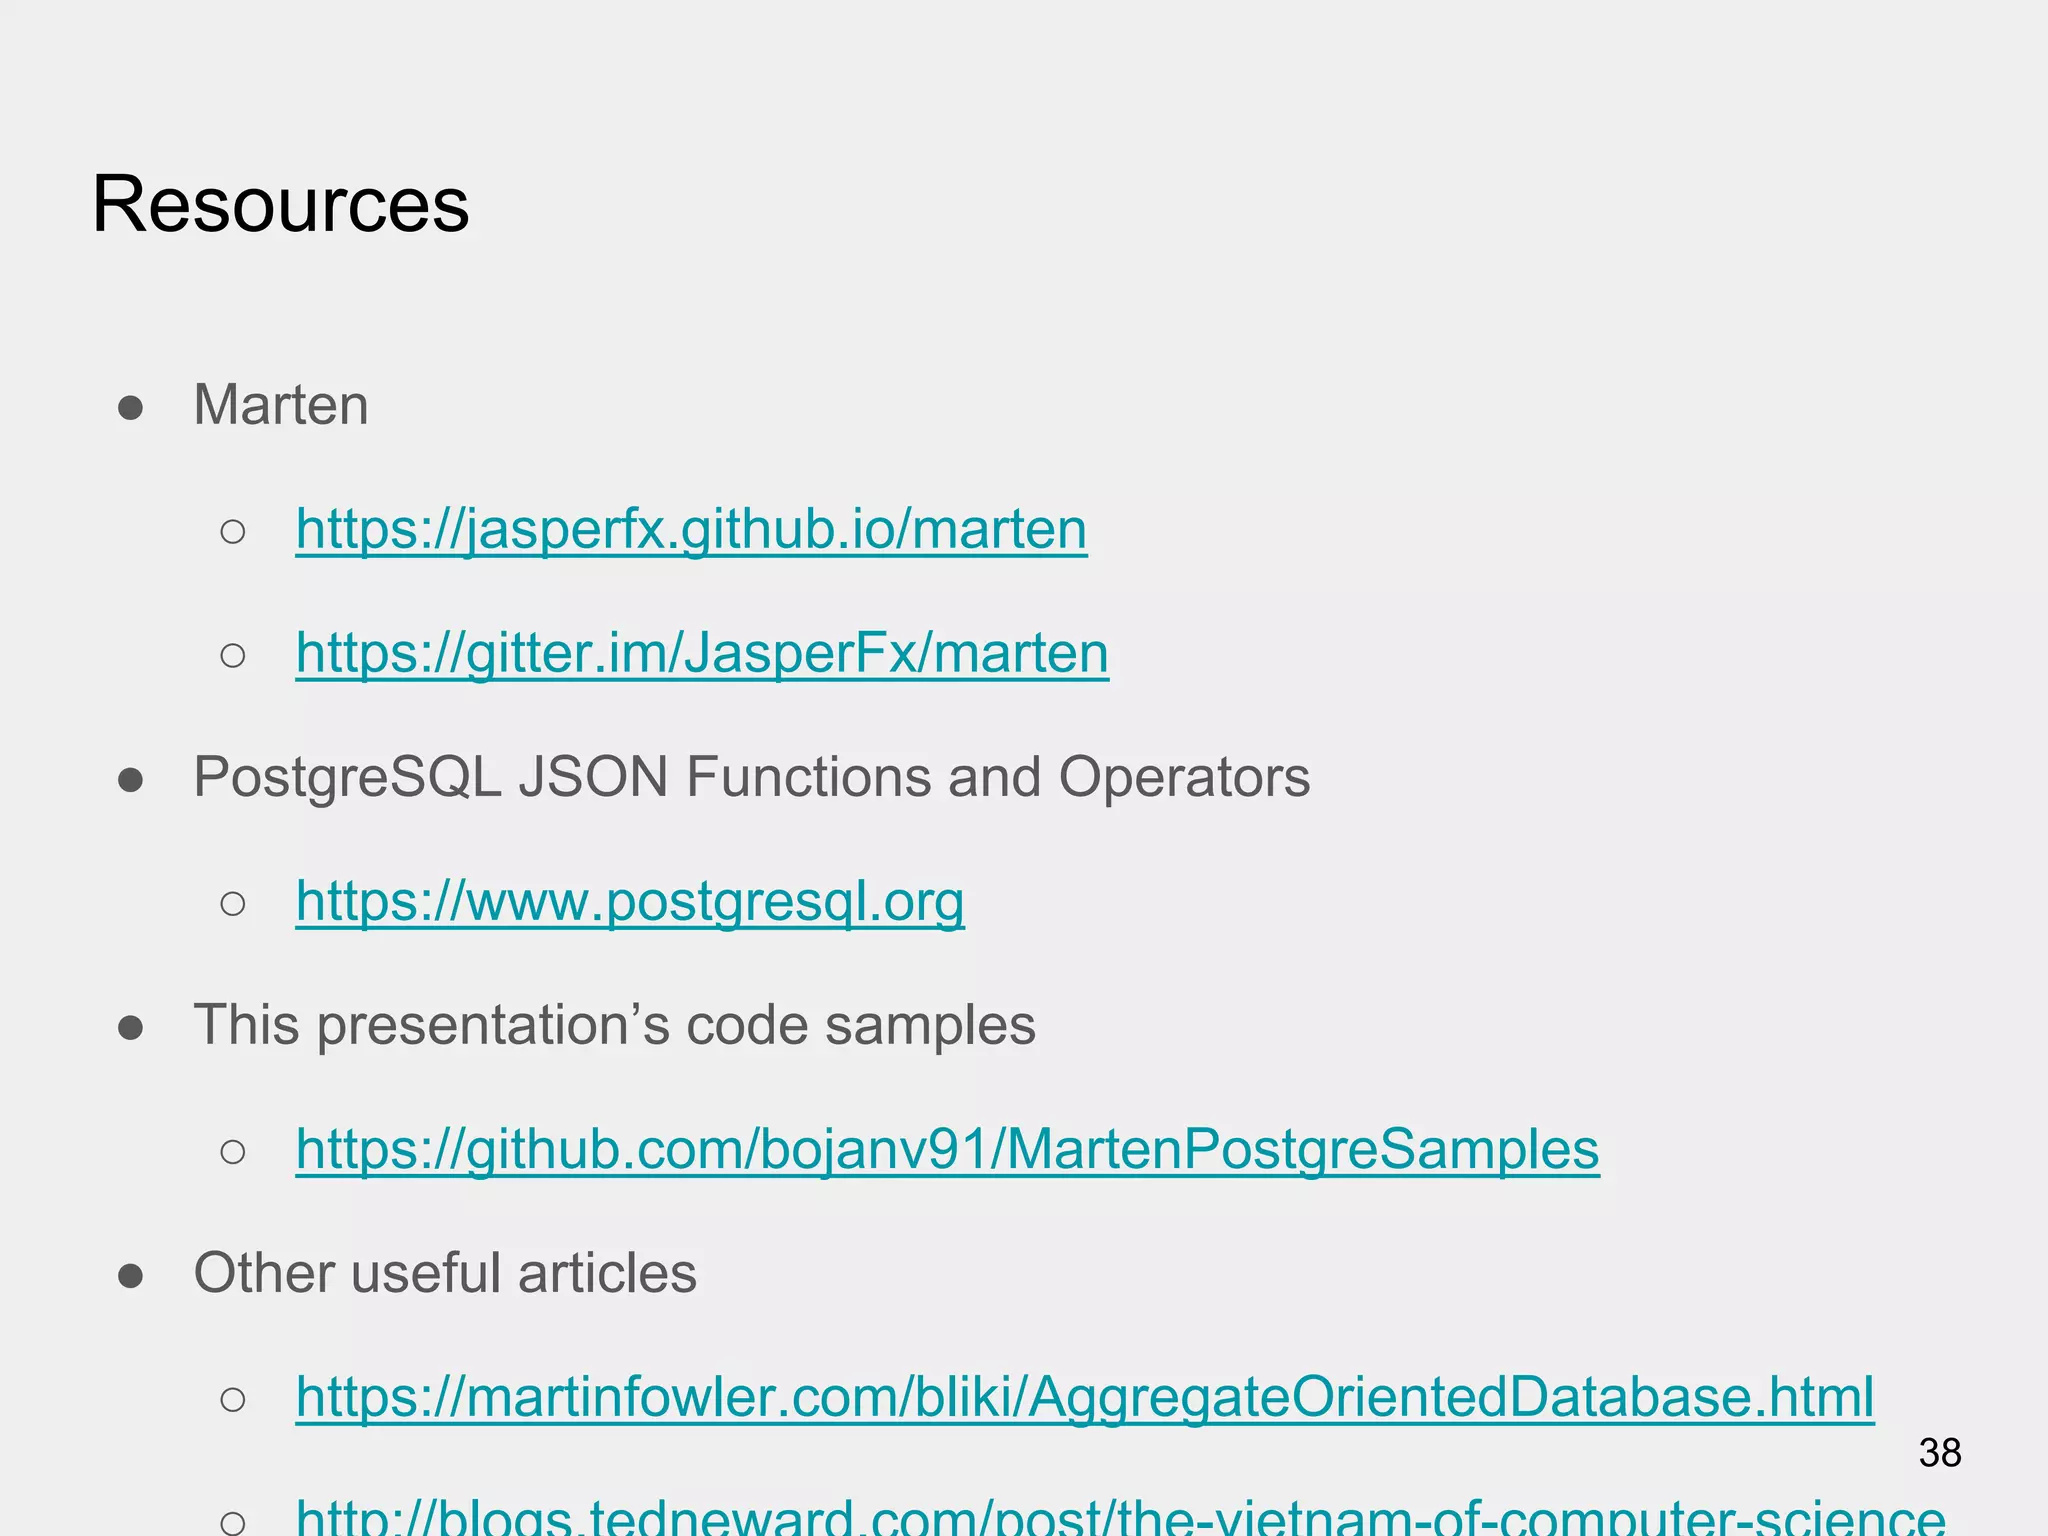This screenshot has height=1536, width=2048.
Task: Click the 'Resources' slide title
Action: coord(281,204)
